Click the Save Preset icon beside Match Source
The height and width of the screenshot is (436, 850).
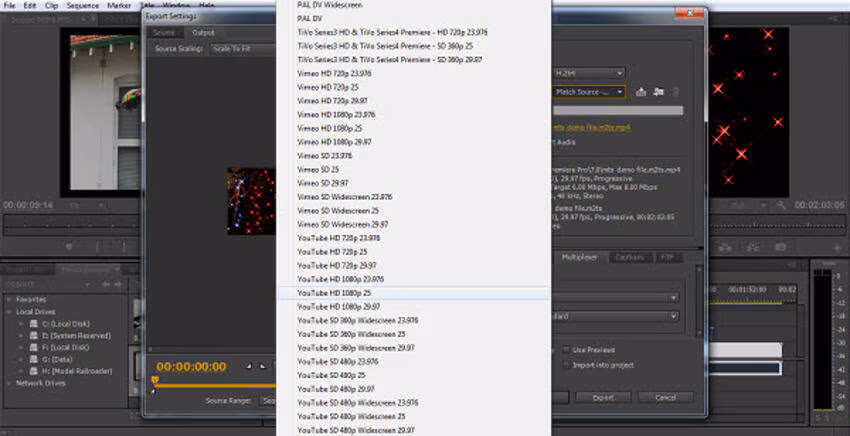[x=641, y=92]
